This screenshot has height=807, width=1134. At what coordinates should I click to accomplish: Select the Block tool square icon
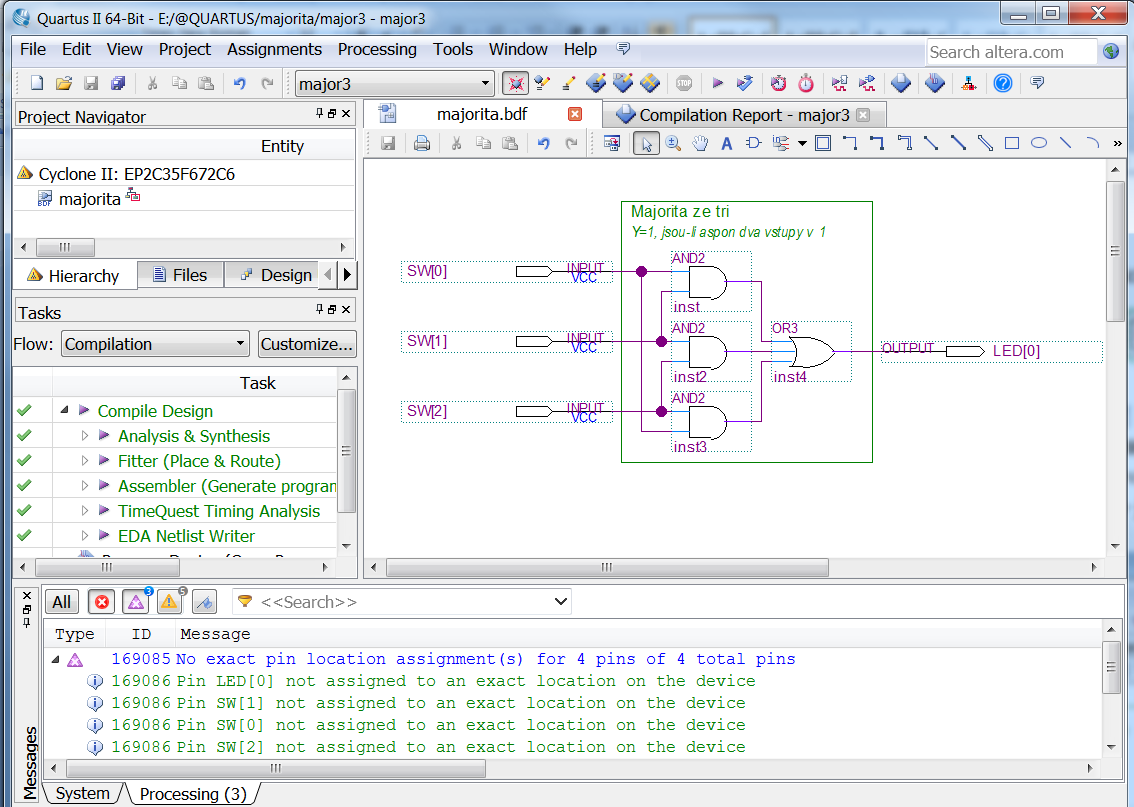click(x=823, y=143)
